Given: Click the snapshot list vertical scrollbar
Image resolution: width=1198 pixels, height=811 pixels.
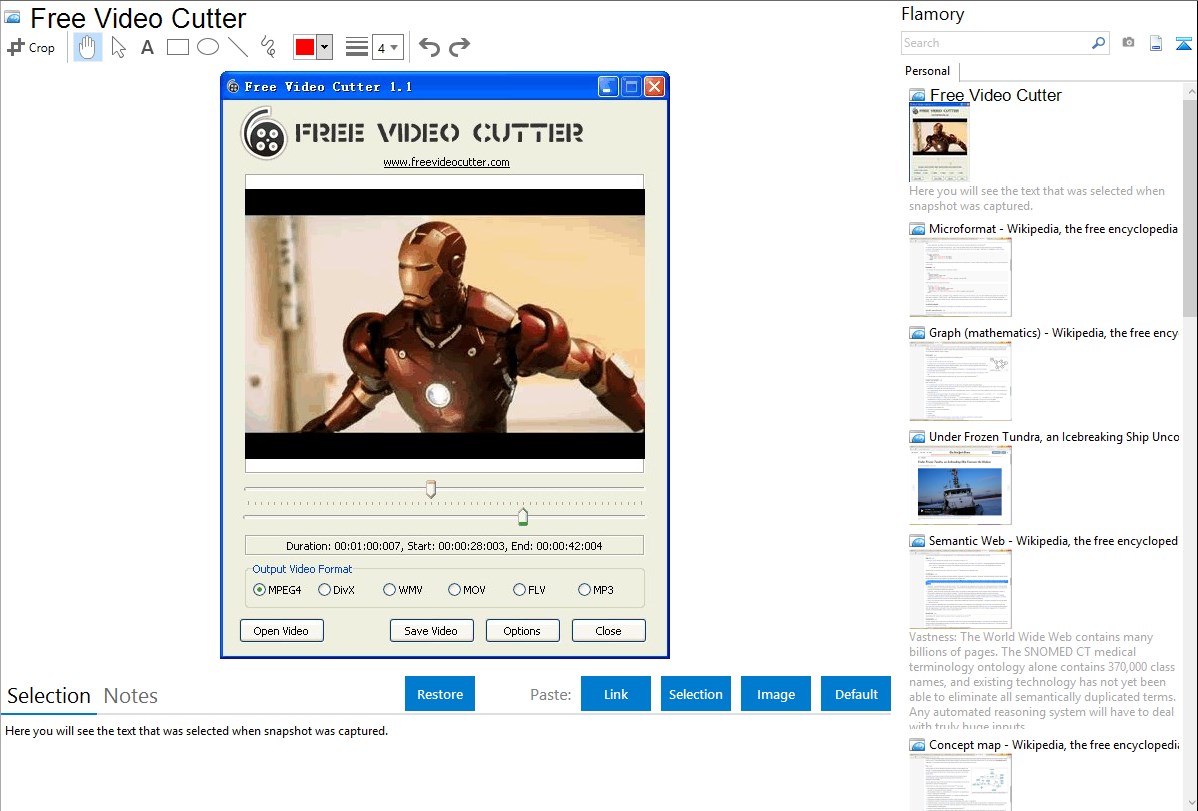Looking at the screenshot, I should (1190, 206).
